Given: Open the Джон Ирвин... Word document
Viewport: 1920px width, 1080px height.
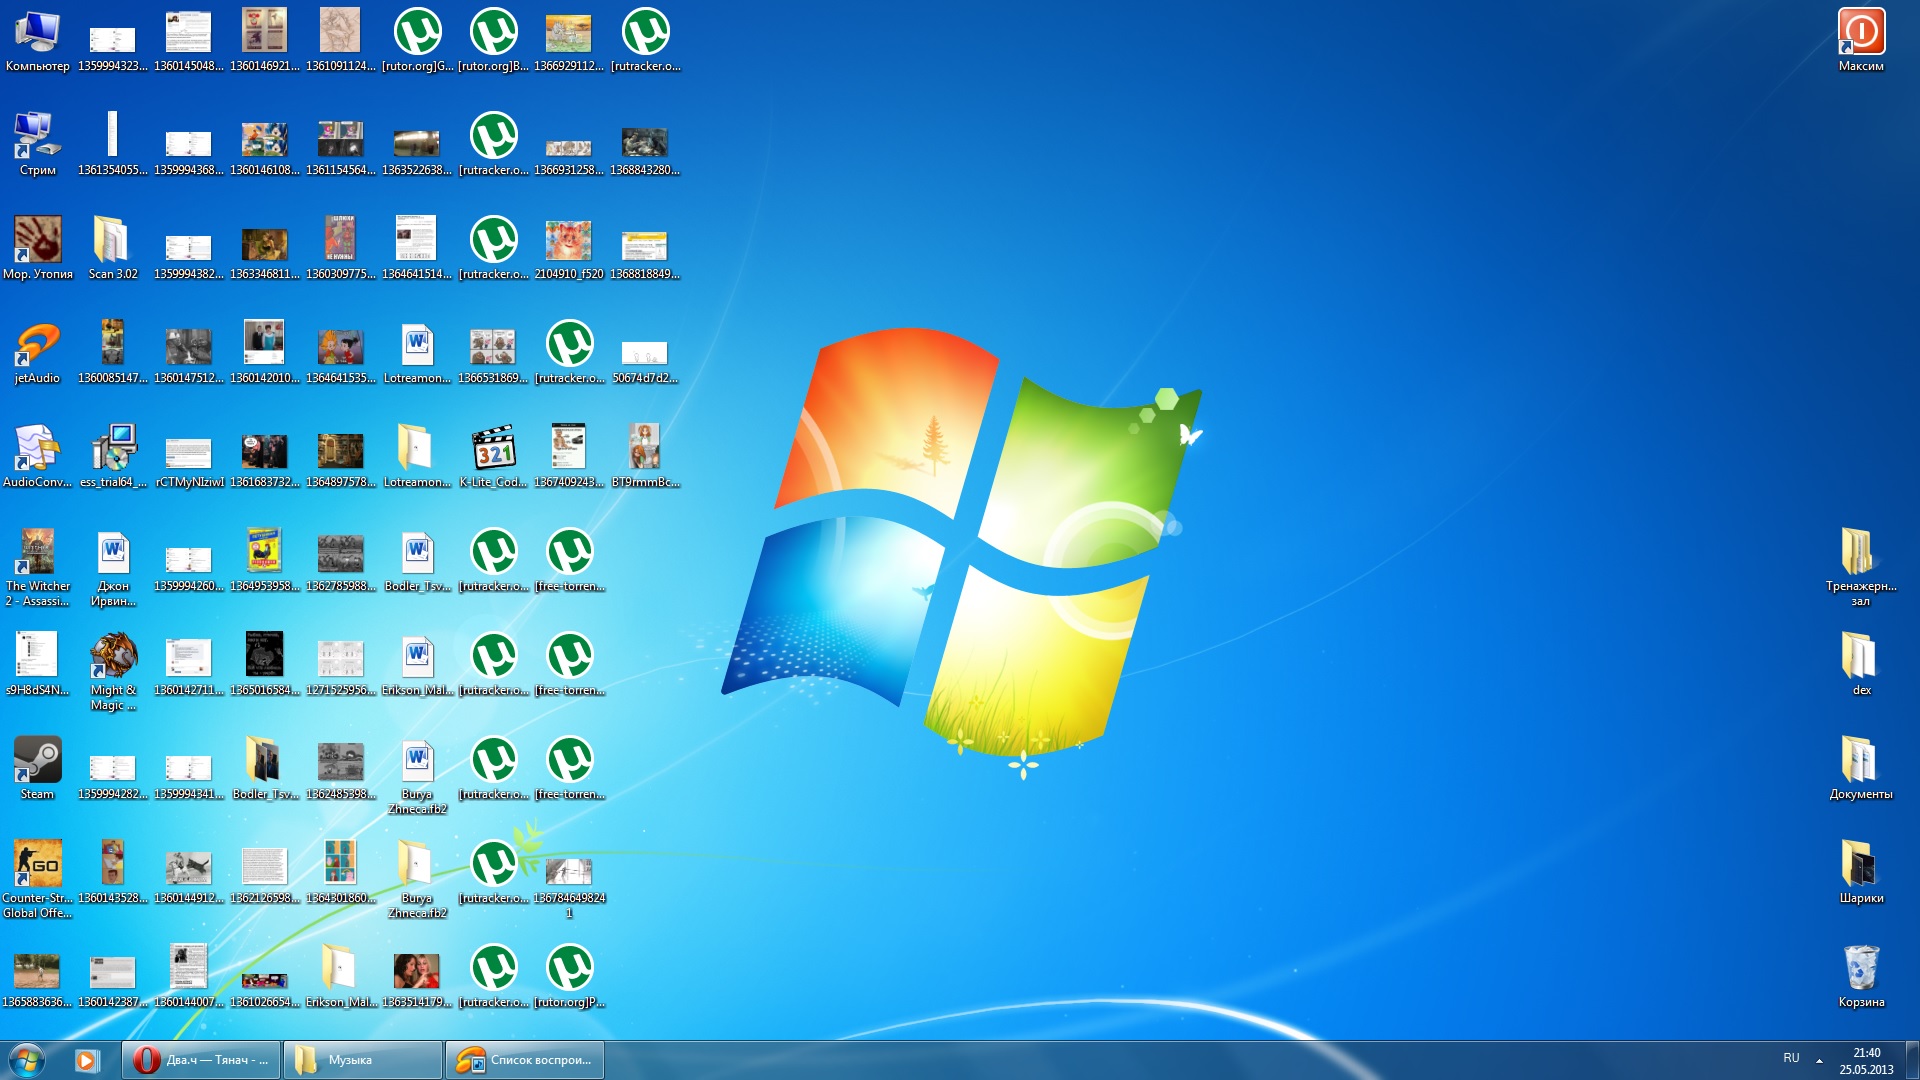Looking at the screenshot, I should pos(113,567).
